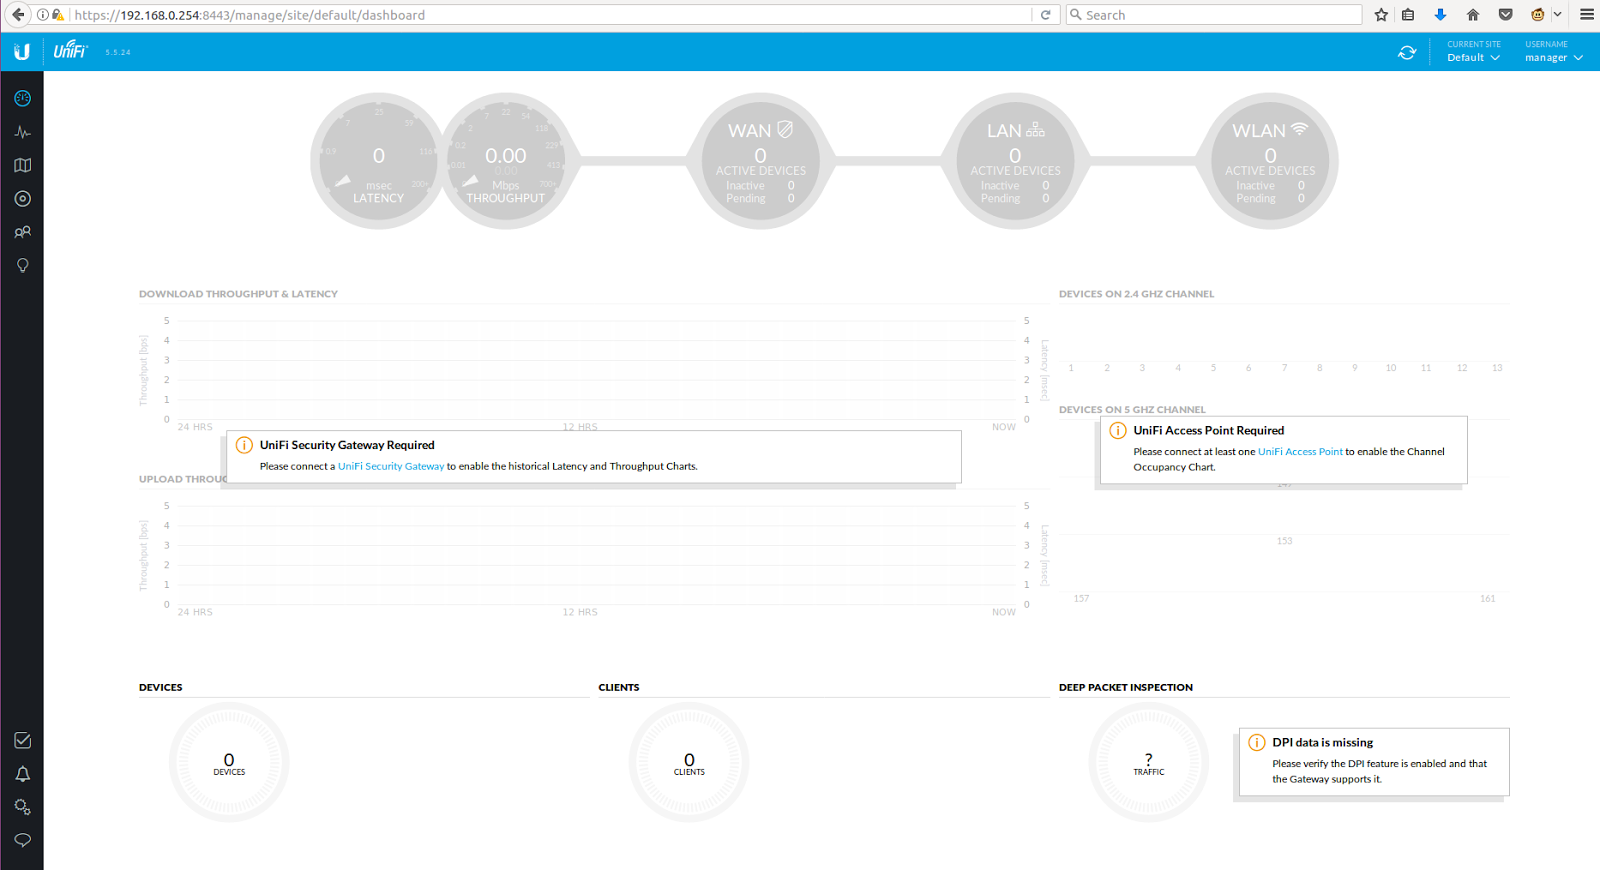Viewport: 1600px width, 870px height.
Task: Reload the page with browser reload icon
Action: [x=1045, y=15]
